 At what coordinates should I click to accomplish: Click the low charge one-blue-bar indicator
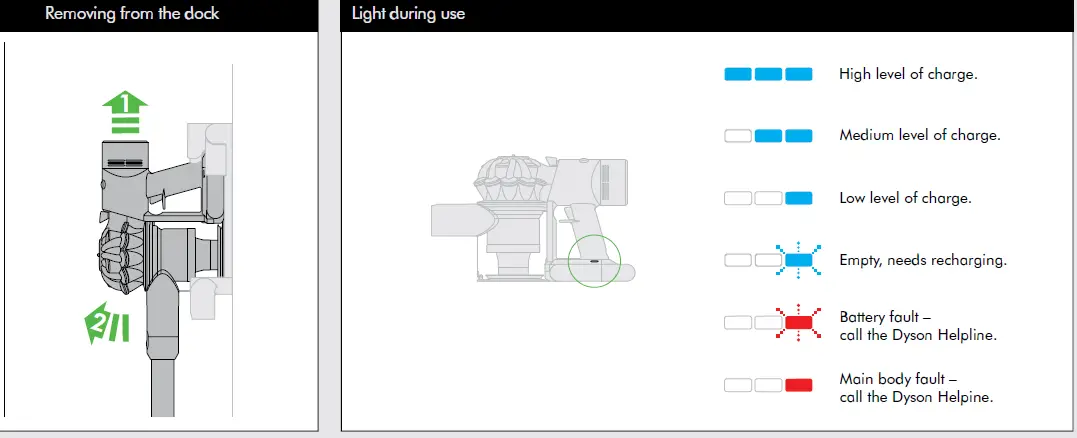tap(768, 198)
